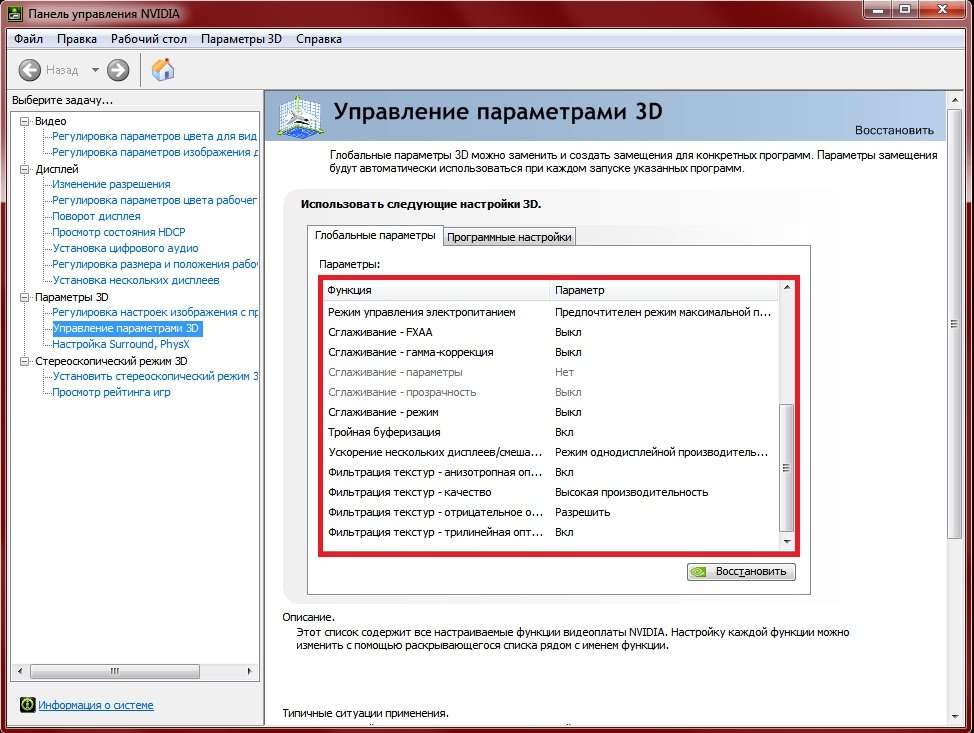Click the task tree's left scroll arrow
The height and width of the screenshot is (733, 974).
tap(20, 672)
